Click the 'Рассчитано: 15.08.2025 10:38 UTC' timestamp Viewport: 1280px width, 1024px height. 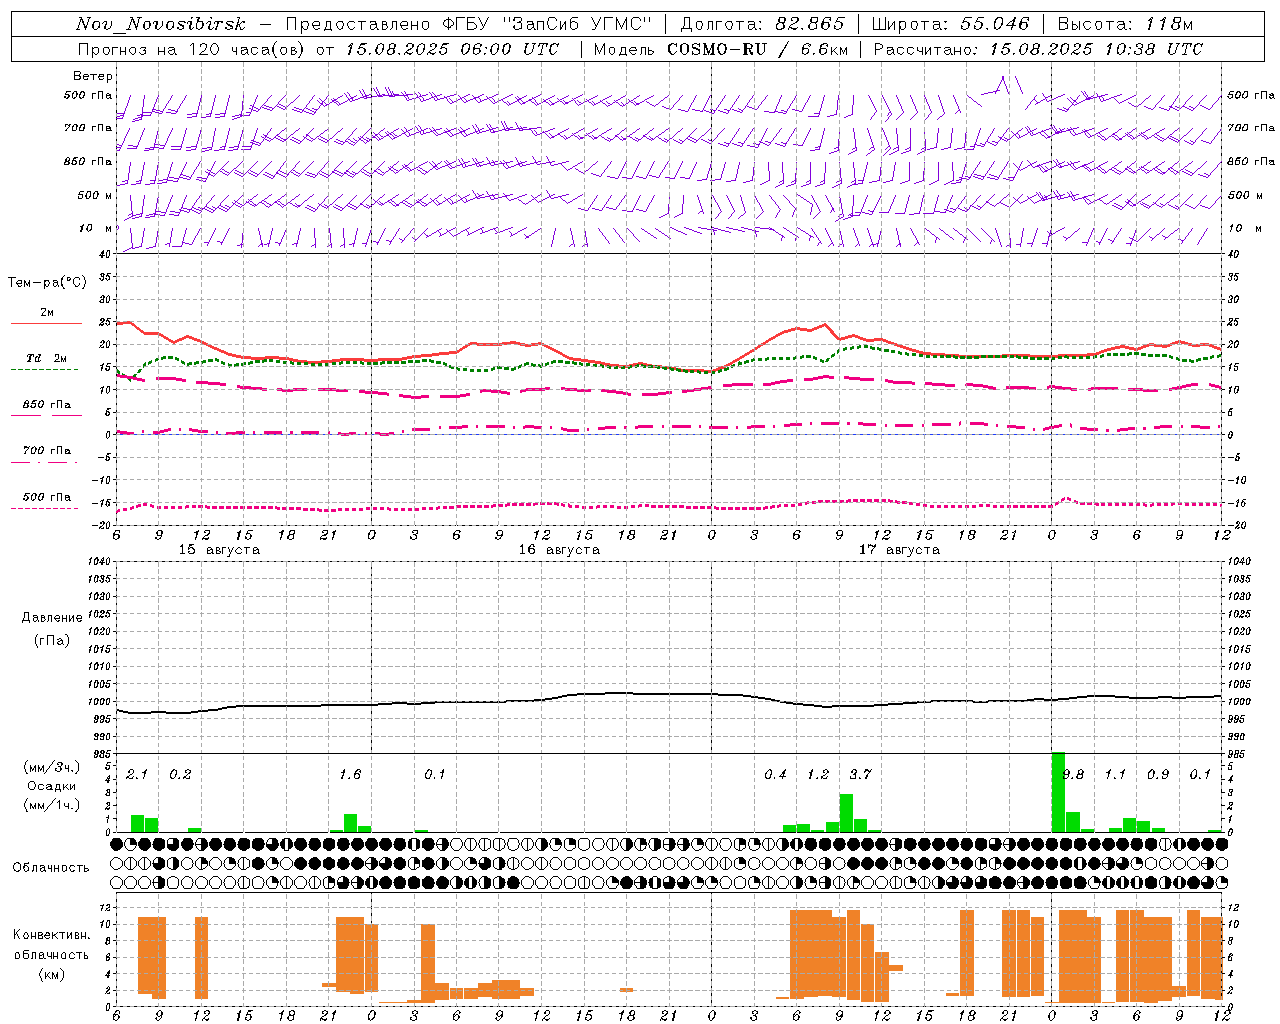(1038, 49)
